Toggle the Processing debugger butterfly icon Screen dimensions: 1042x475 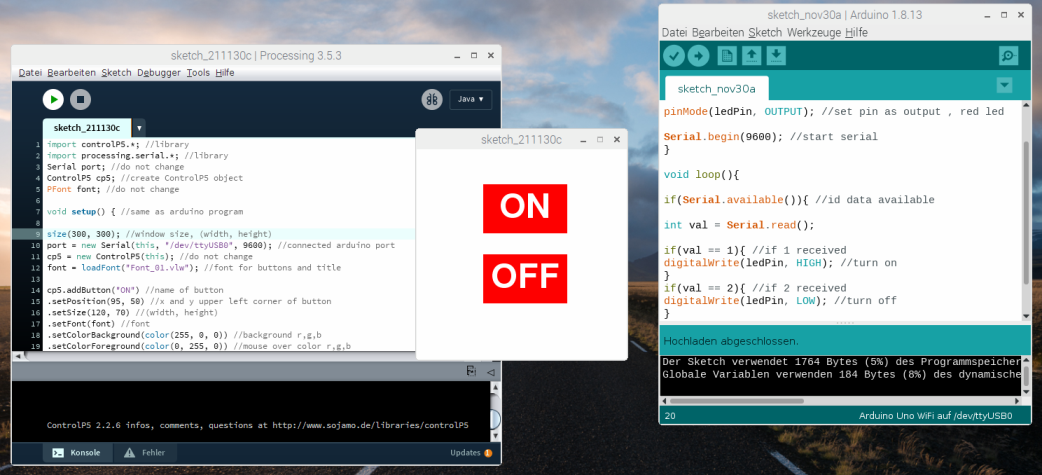pos(431,99)
